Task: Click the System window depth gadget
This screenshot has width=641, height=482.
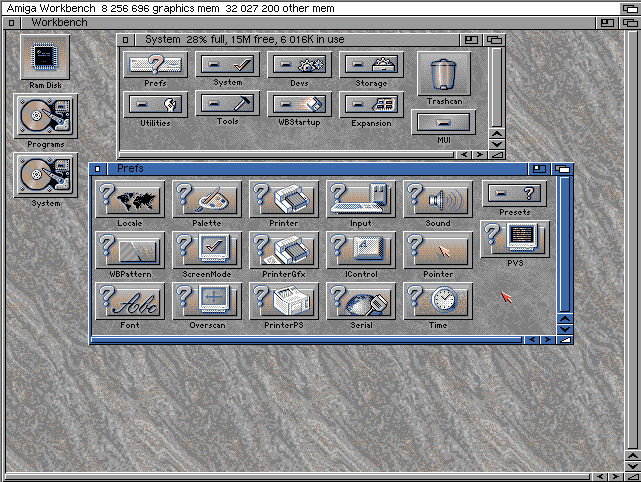Action: pyautogui.click(x=494, y=40)
